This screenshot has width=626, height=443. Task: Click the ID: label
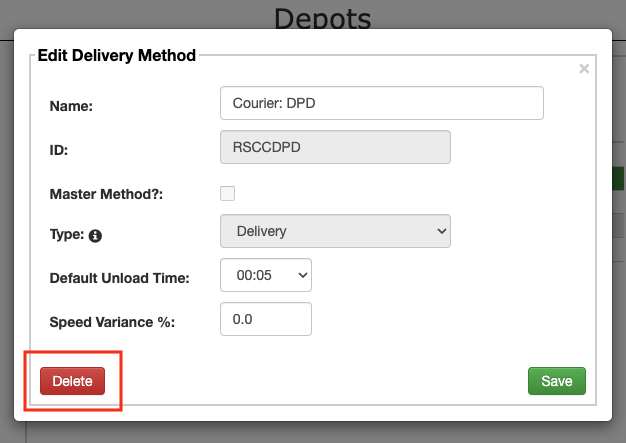tap(59, 150)
